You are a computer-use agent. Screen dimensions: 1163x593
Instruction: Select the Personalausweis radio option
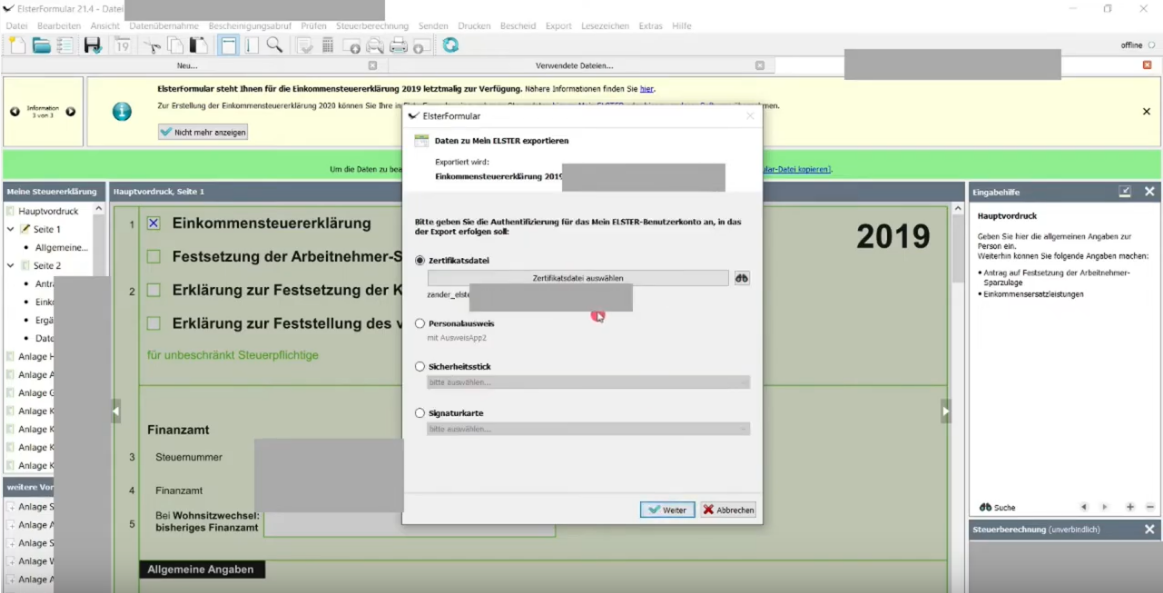420,324
